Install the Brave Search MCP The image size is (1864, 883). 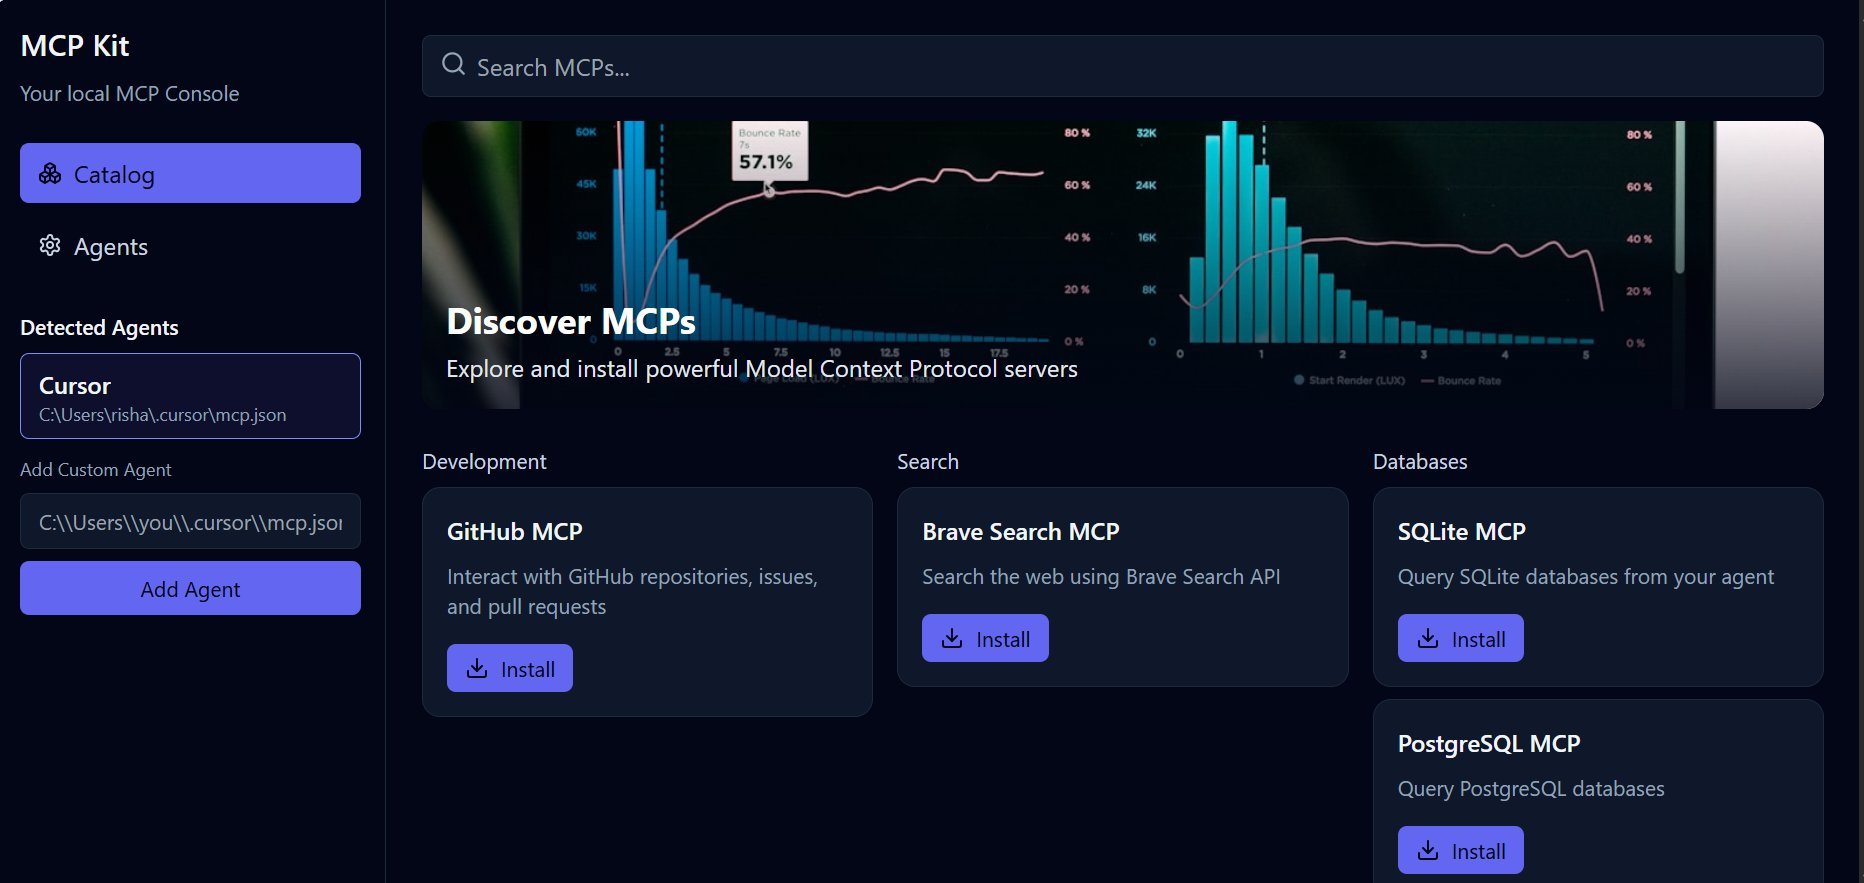(985, 639)
